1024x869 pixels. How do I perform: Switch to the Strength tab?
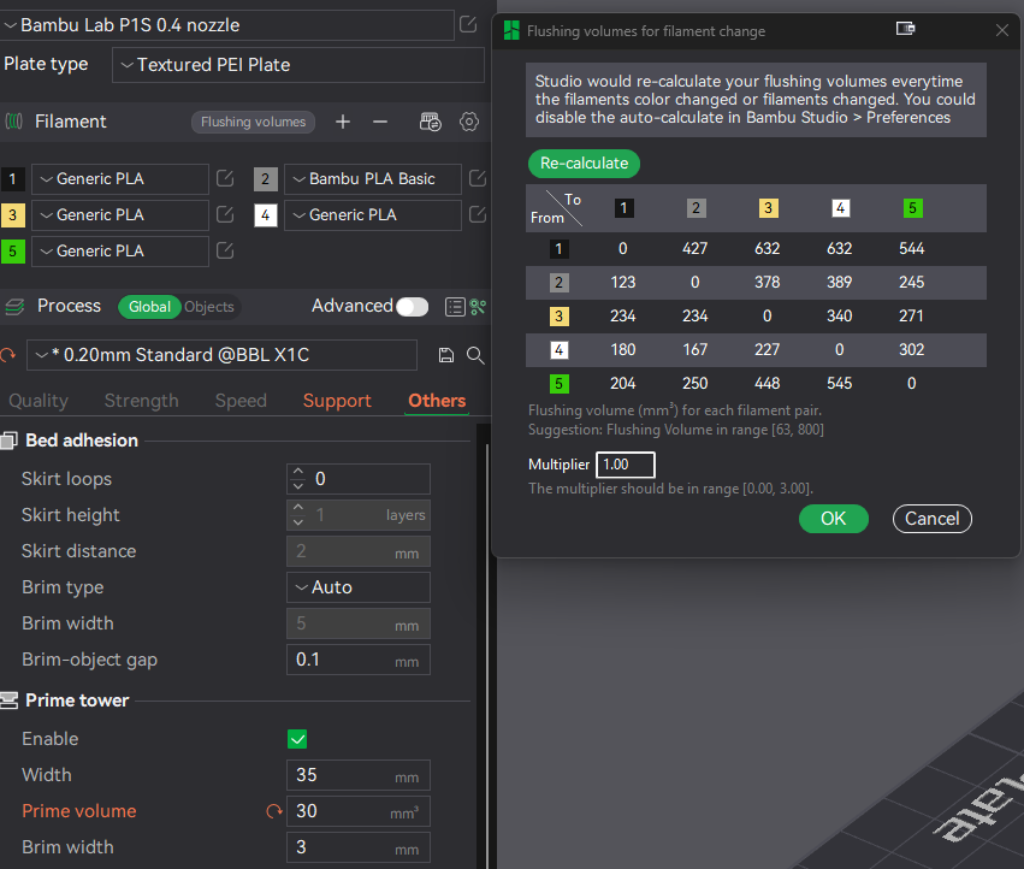click(x=141, y=400)
